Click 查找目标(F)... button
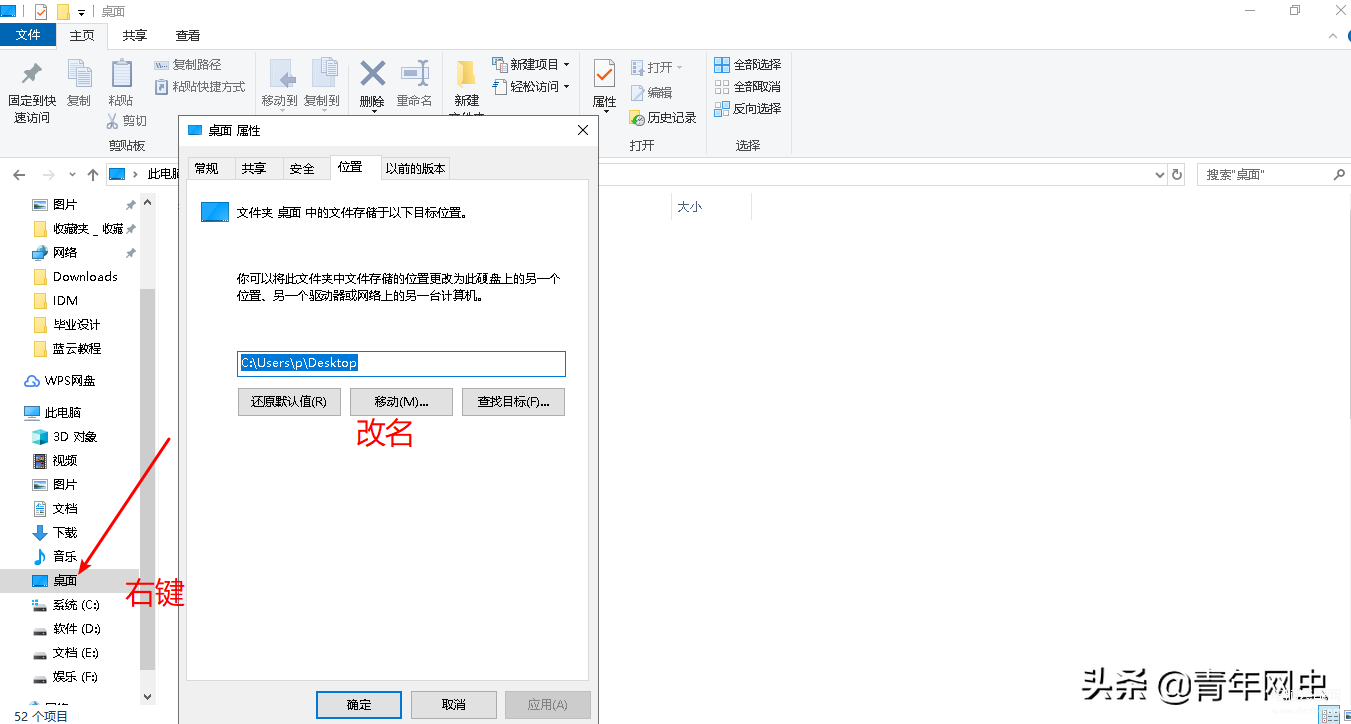The width and height of the screenshot is (1351, 724). pos(514,402)
